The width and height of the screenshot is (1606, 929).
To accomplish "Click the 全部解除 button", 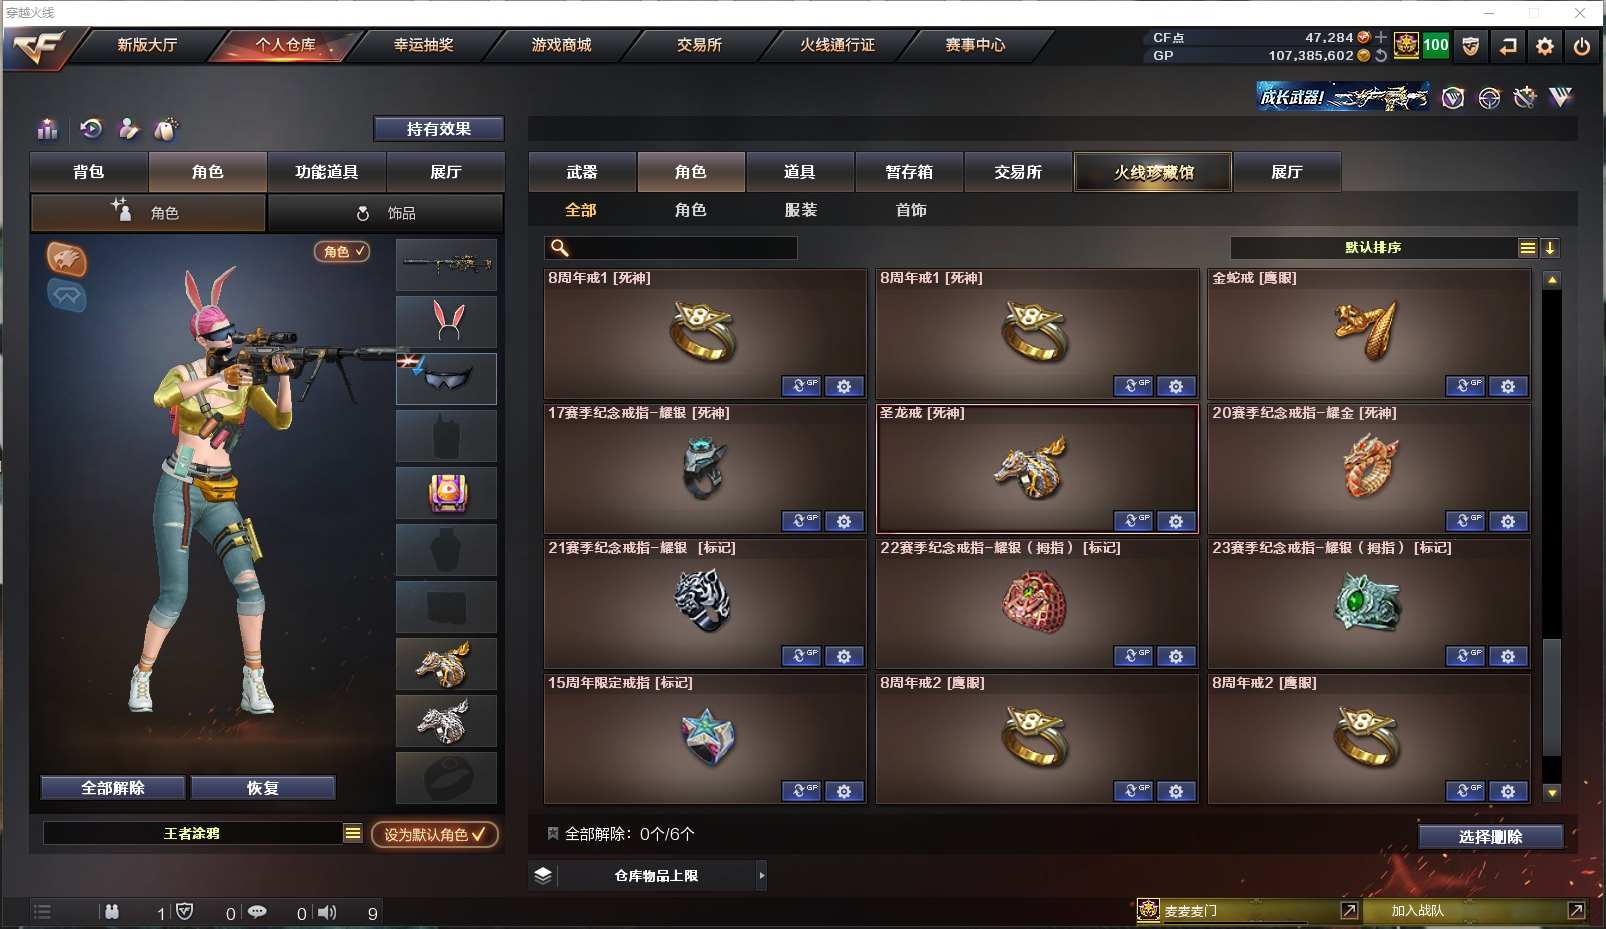I will 113,788.
